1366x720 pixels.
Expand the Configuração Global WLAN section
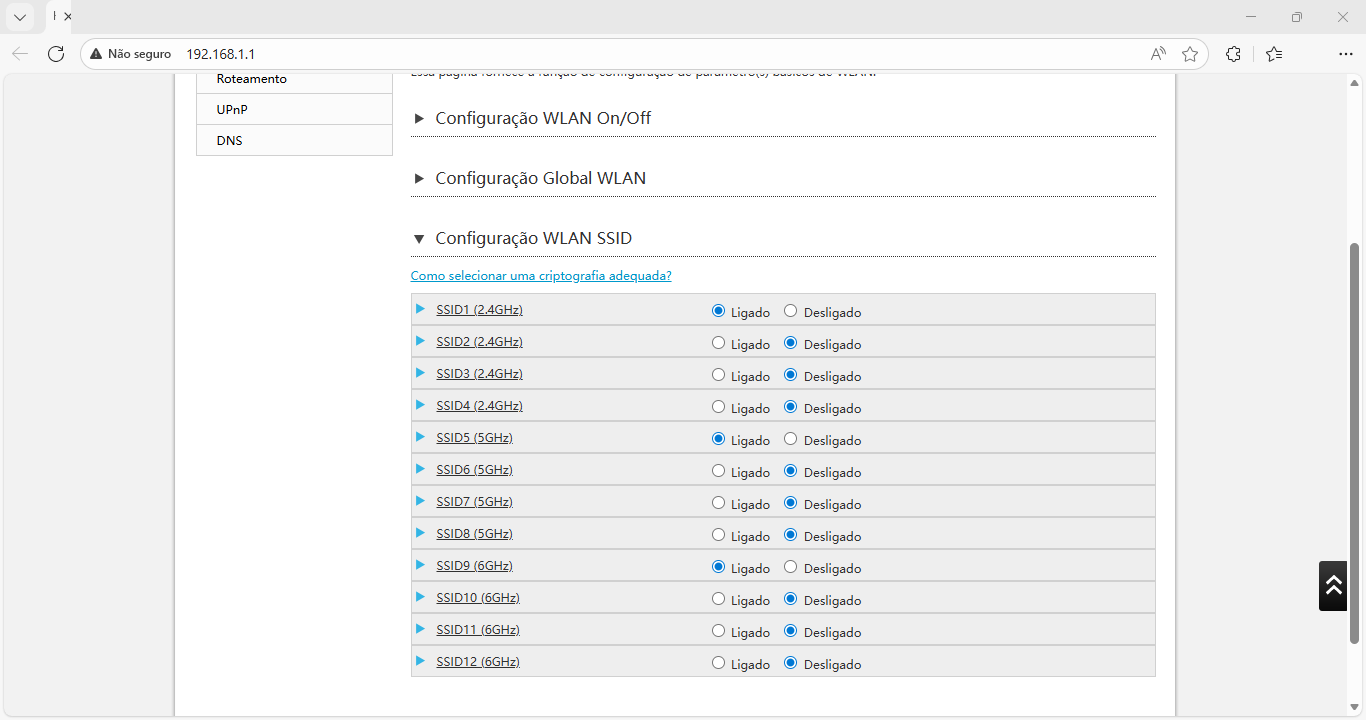click(419, 178)
